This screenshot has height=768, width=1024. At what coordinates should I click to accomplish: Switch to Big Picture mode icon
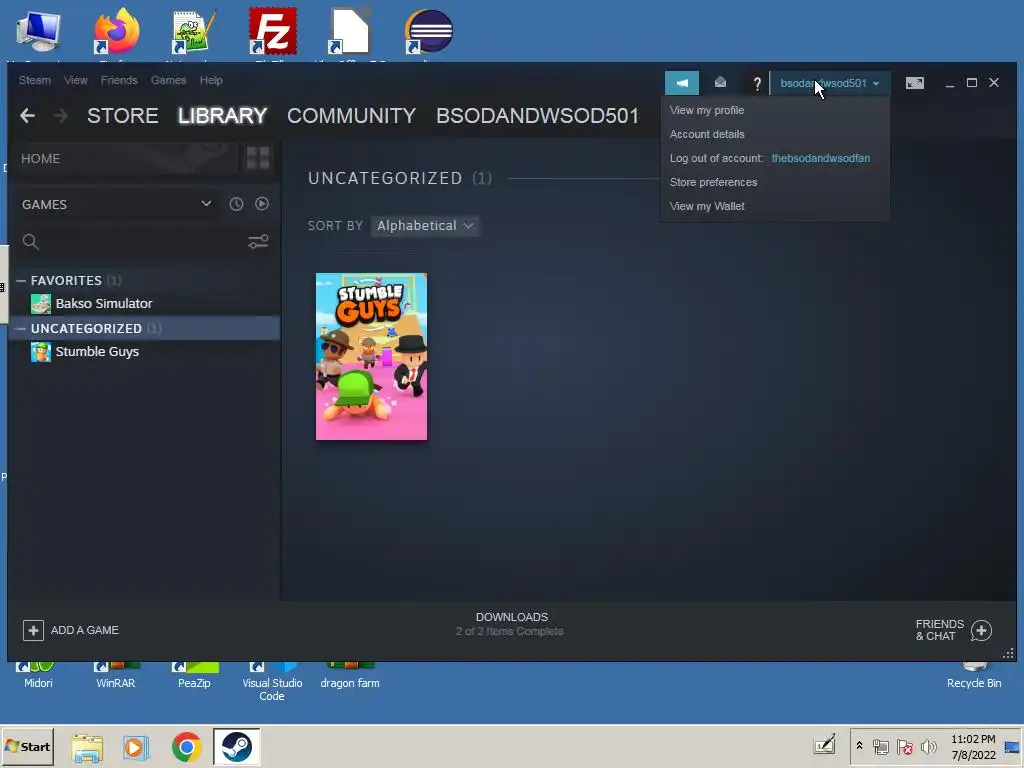[914, 83]
